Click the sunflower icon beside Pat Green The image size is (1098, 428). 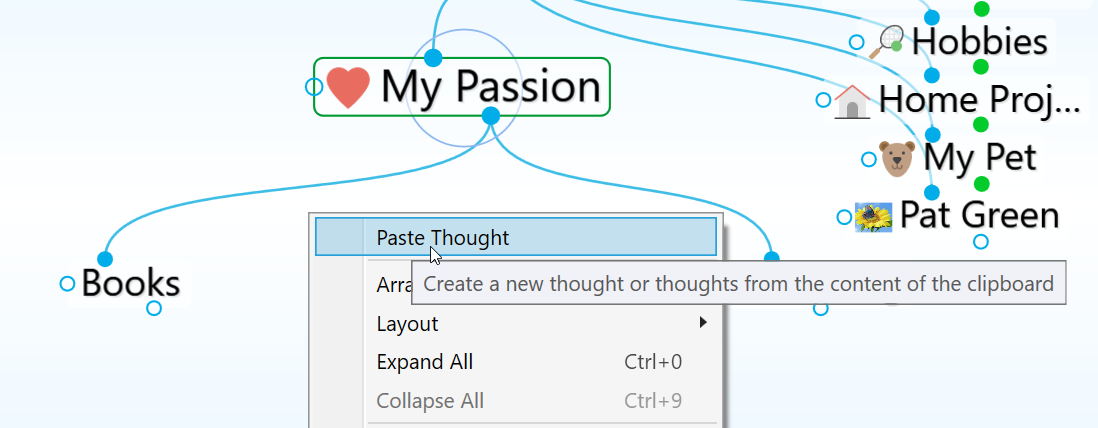click(x=872, y=216)
